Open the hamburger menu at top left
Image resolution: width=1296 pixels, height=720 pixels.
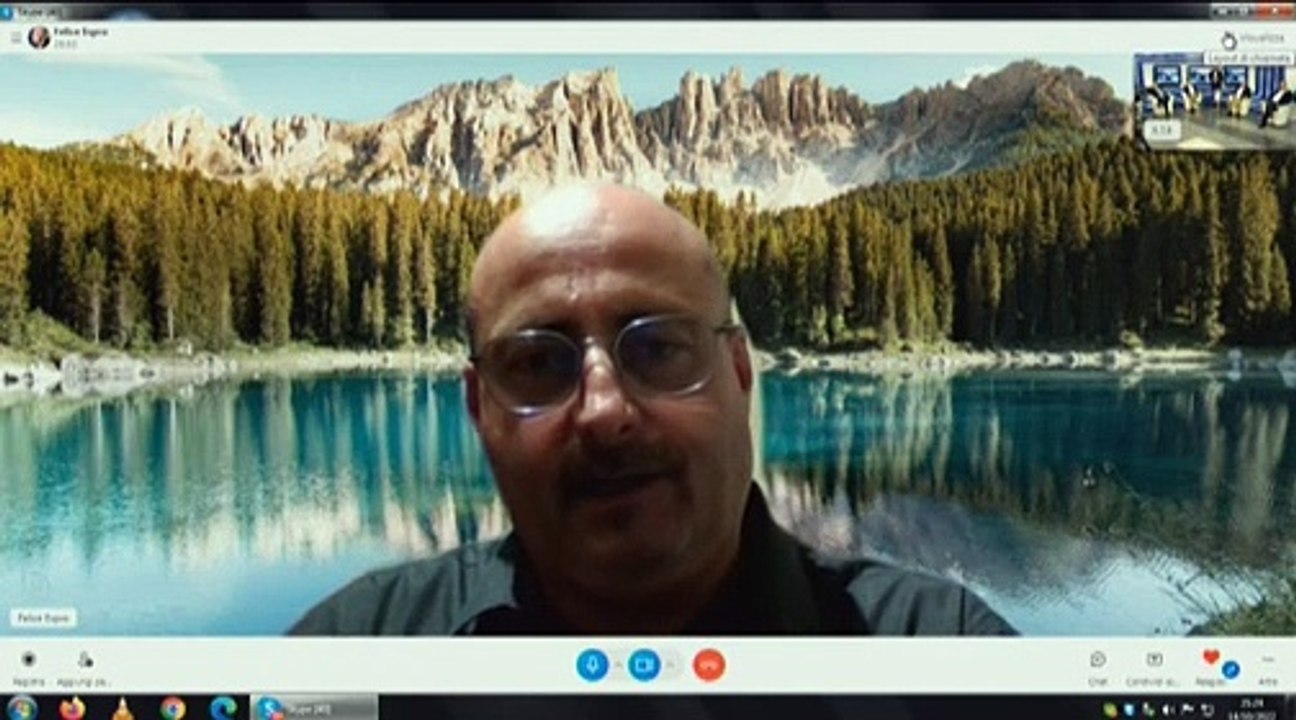pos(15,38)
